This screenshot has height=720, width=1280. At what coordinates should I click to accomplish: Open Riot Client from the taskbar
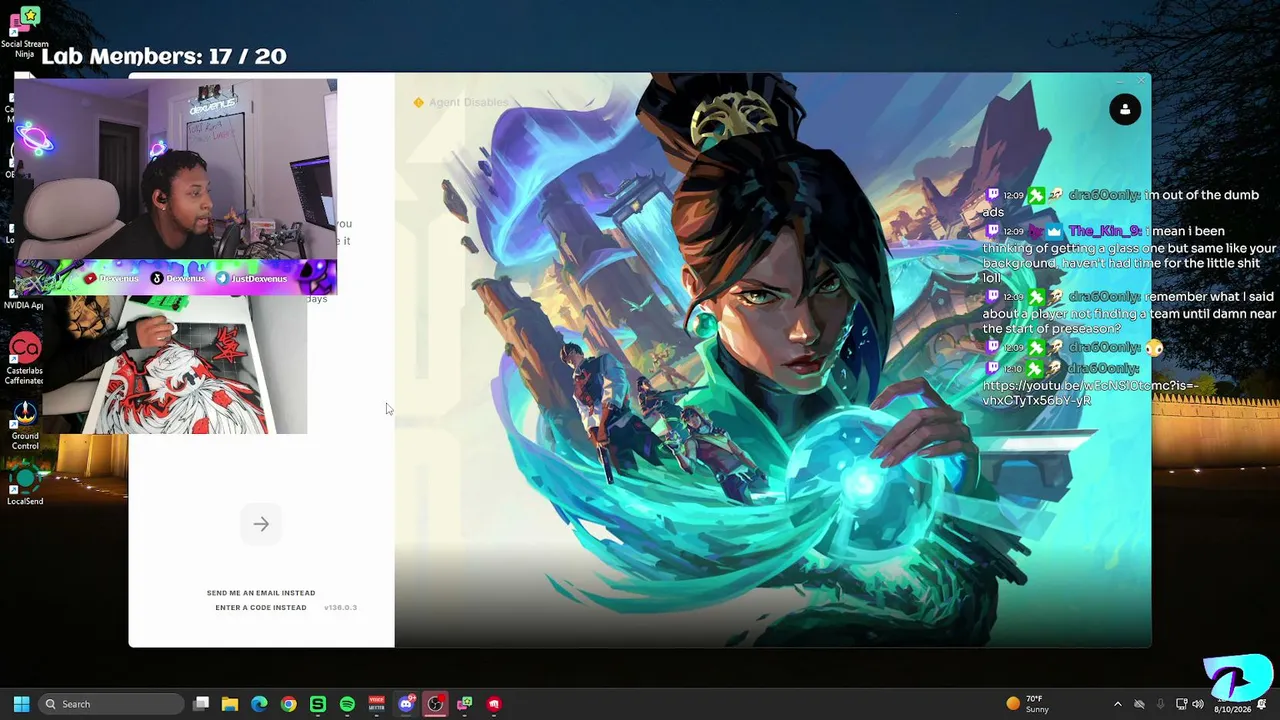(x=494, y=704)
